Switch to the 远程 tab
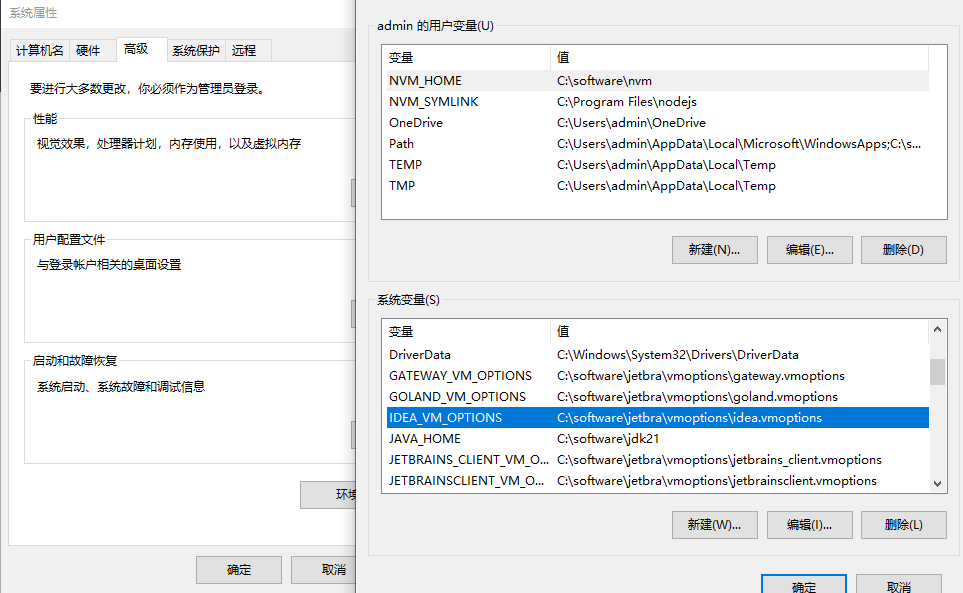This screenshot has width=963, height=593. (244, 51)
